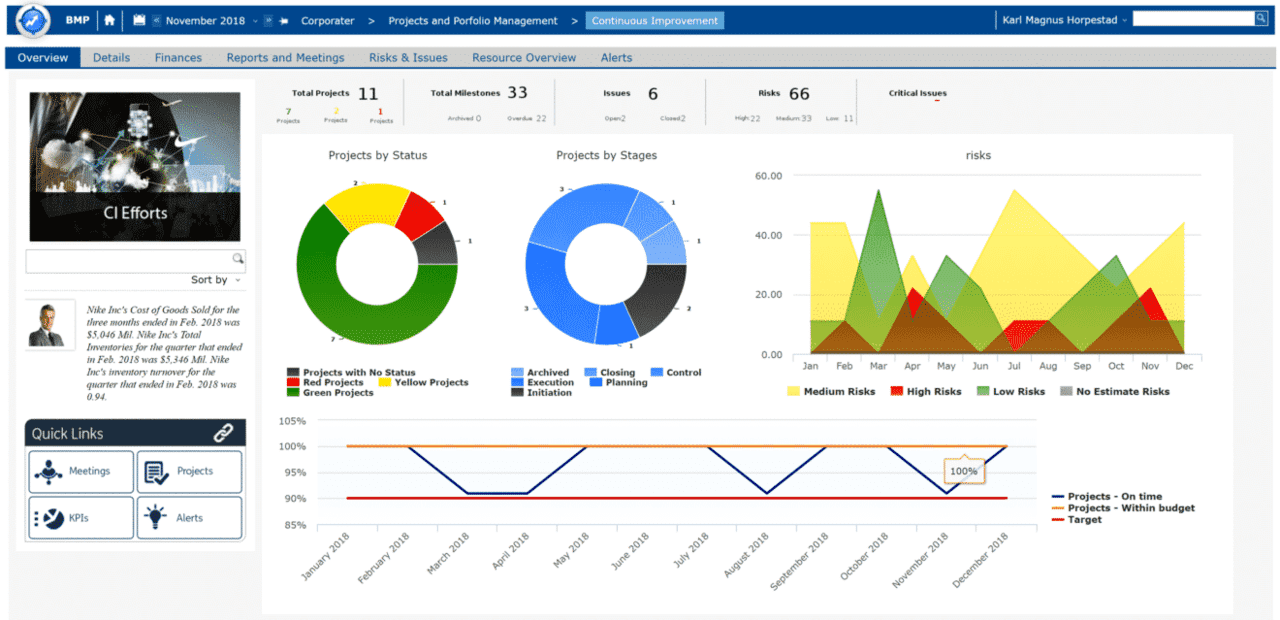Click the search field under CI Efforts
The image size is (1280, 620).
128,259
